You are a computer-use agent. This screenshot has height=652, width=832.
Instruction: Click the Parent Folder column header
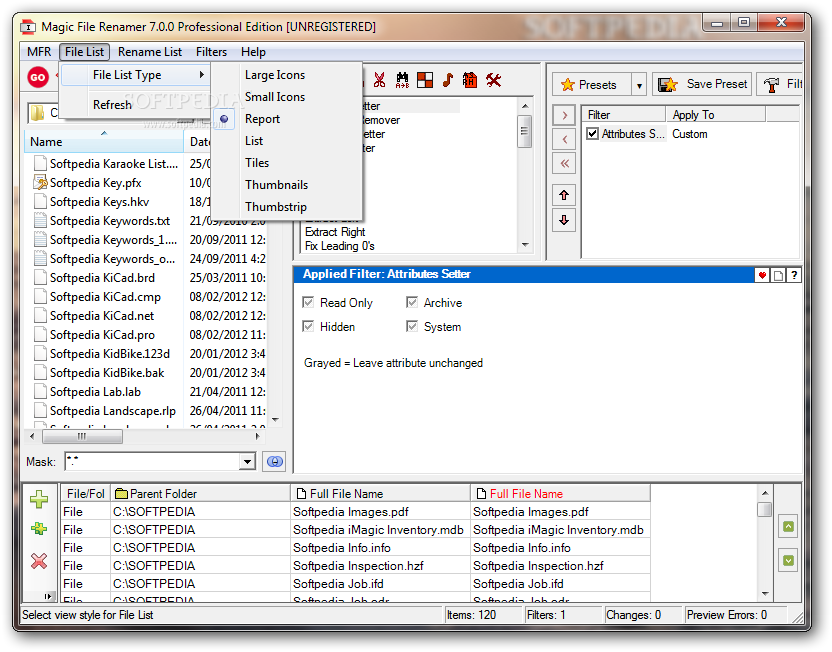click(201, 494)
